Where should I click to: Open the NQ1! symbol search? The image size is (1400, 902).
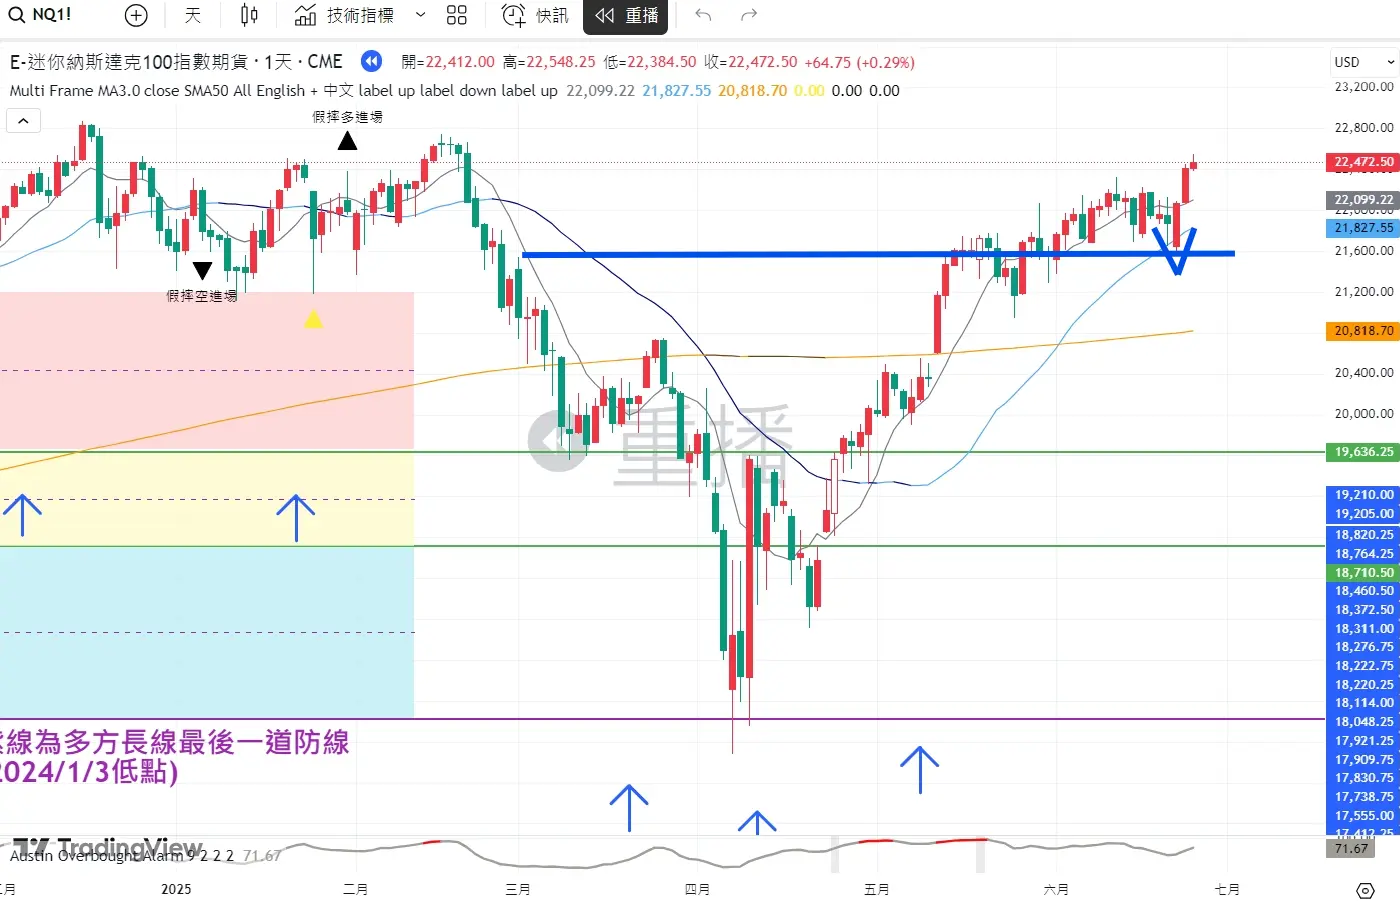(41, 15)
